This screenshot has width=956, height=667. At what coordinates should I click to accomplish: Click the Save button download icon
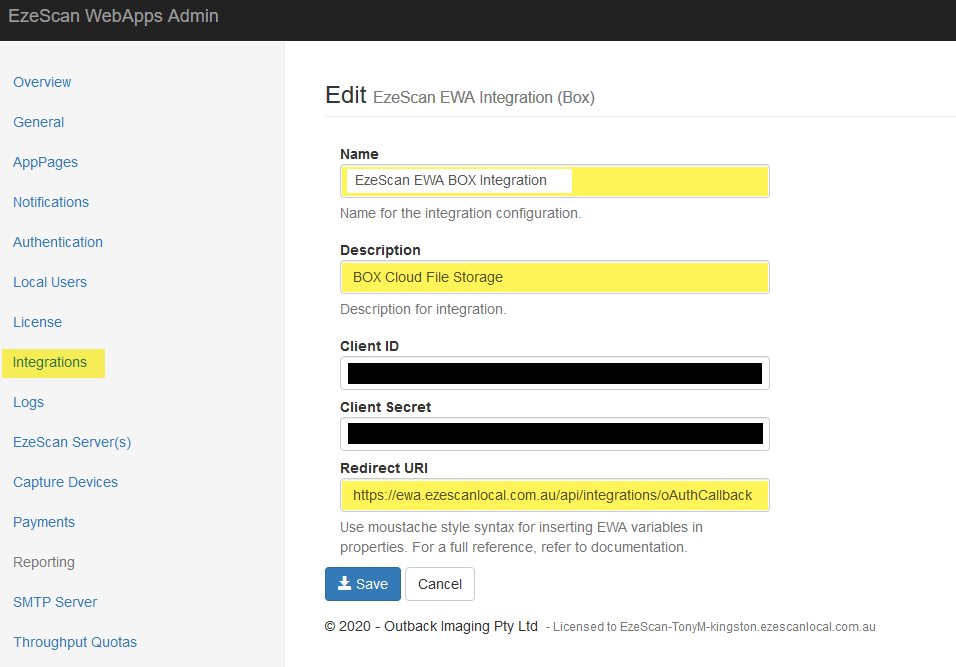(x=344, y=584)
